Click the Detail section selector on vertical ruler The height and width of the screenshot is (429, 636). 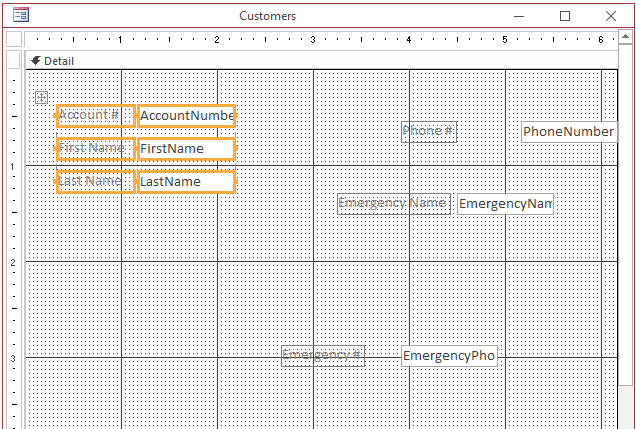14,61
